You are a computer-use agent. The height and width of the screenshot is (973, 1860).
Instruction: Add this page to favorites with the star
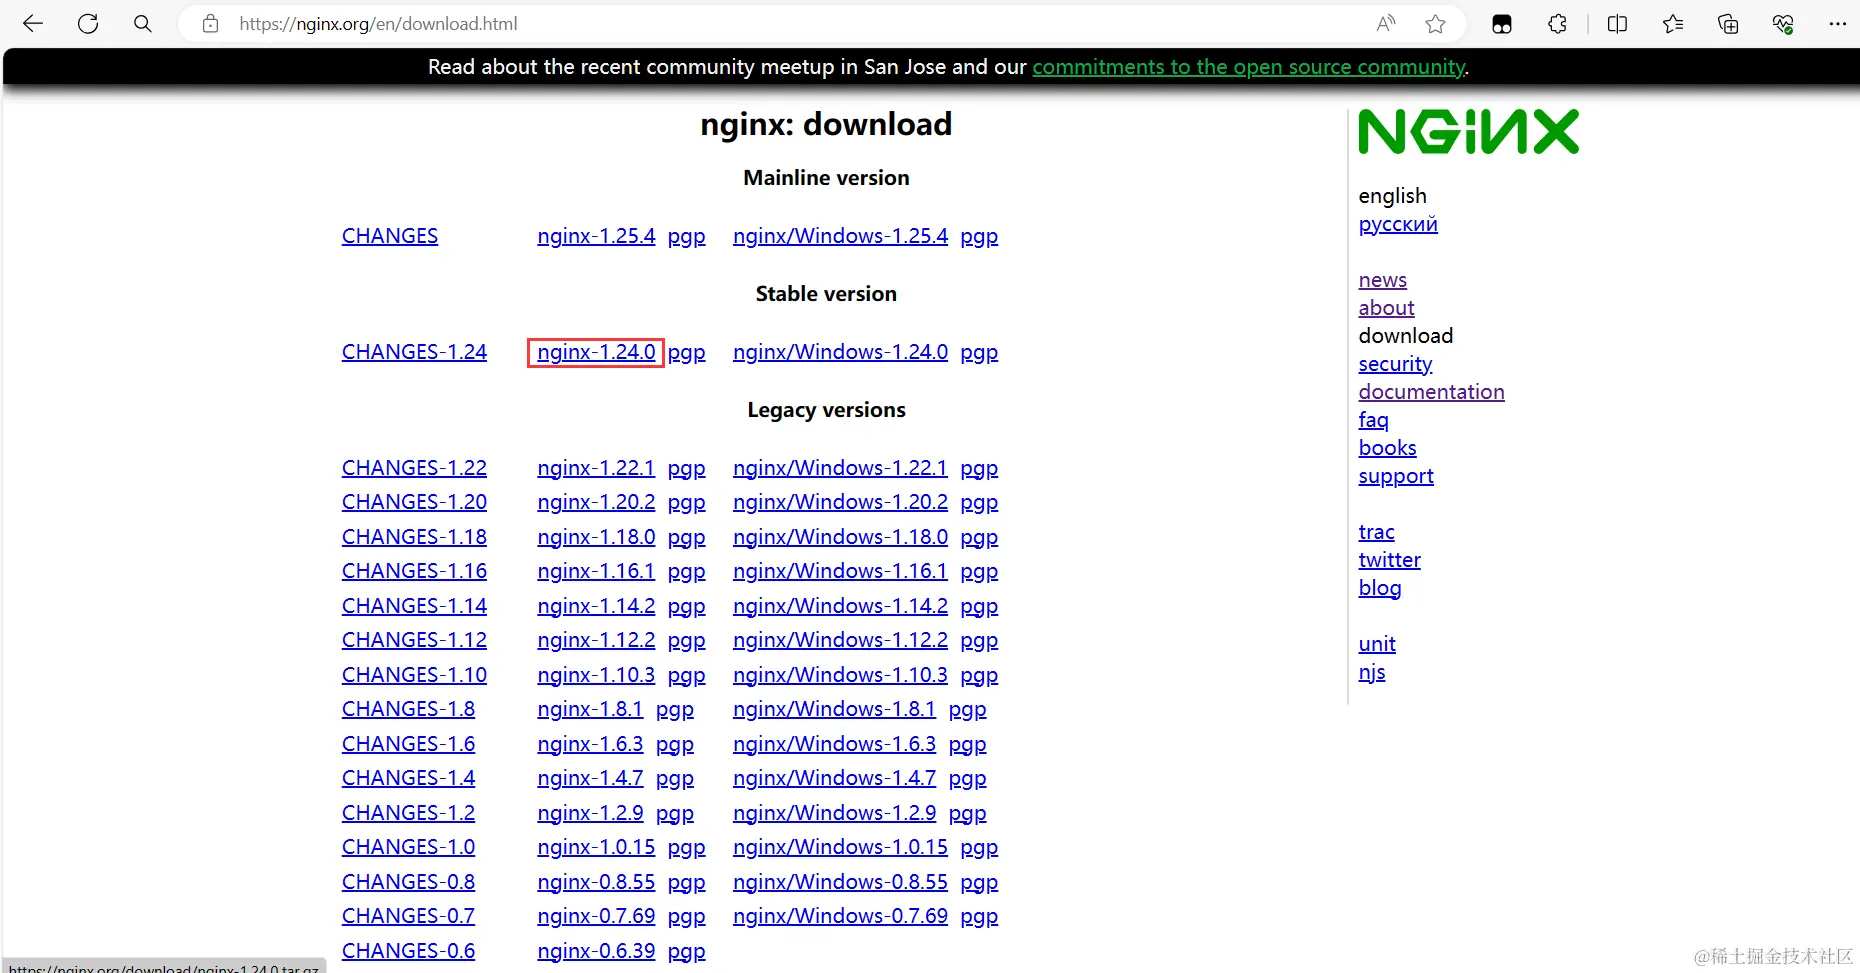pos(1437,23)
